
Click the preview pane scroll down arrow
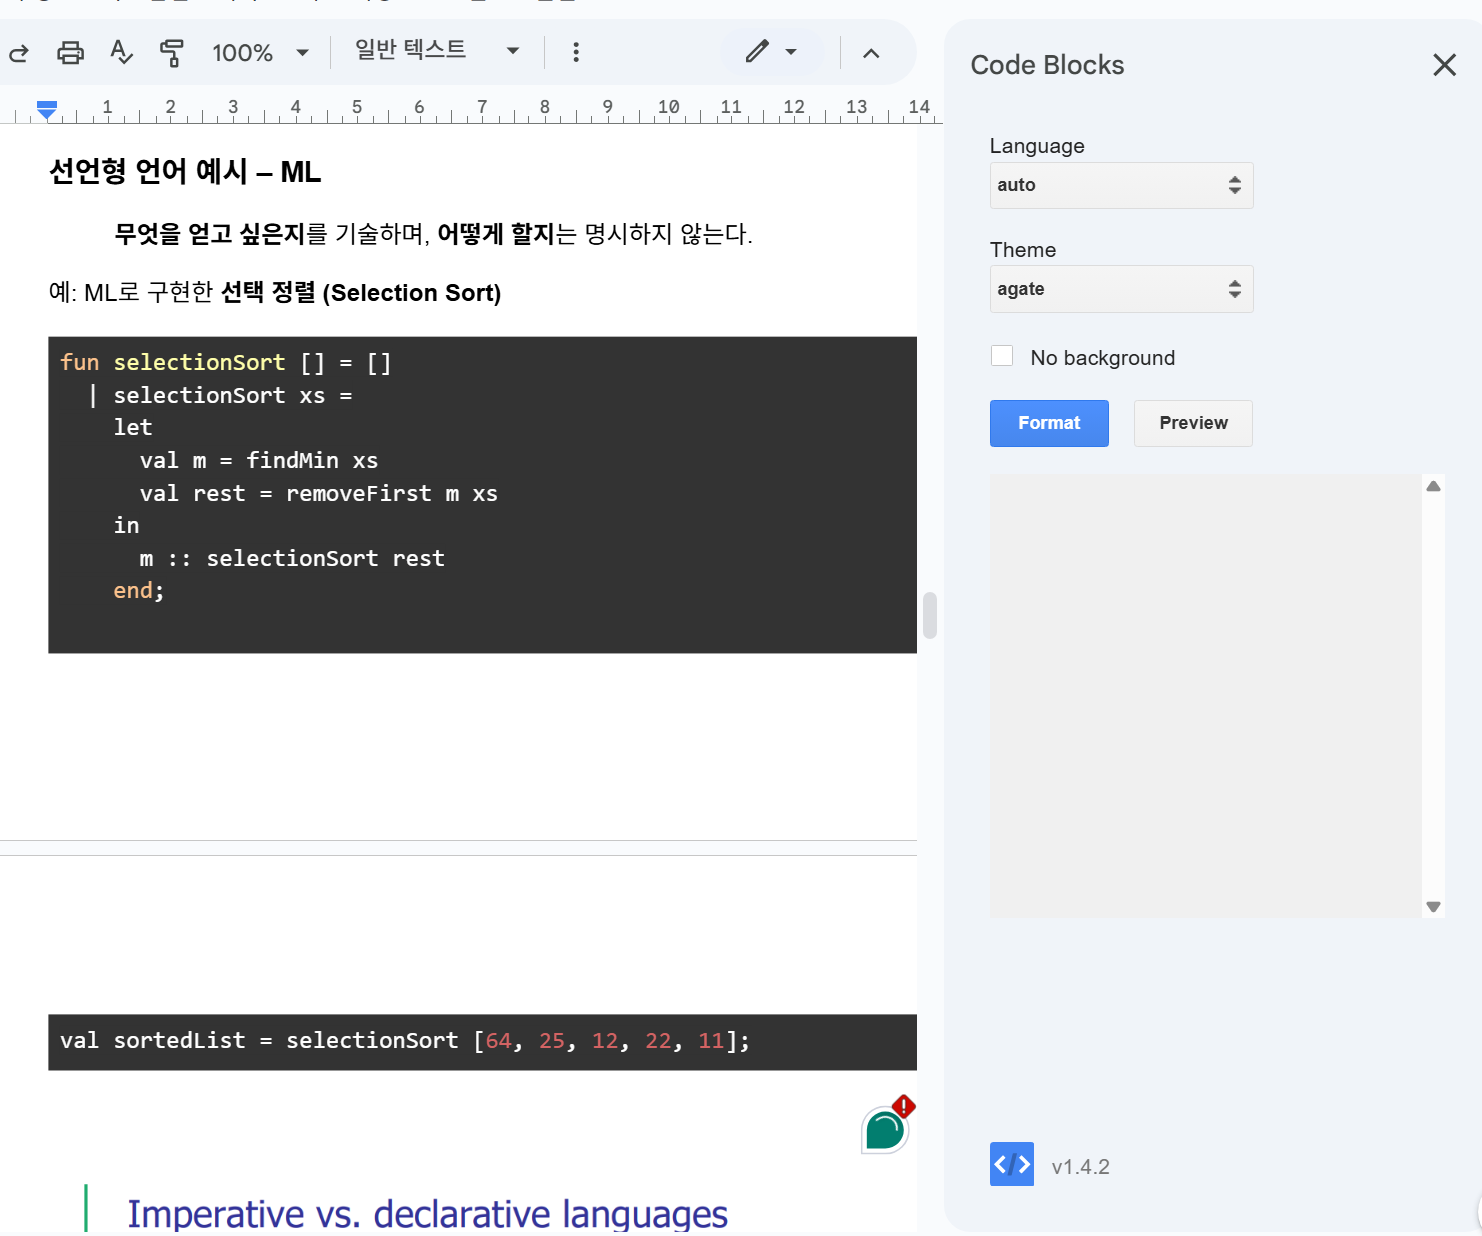(x=1433, y=907)
